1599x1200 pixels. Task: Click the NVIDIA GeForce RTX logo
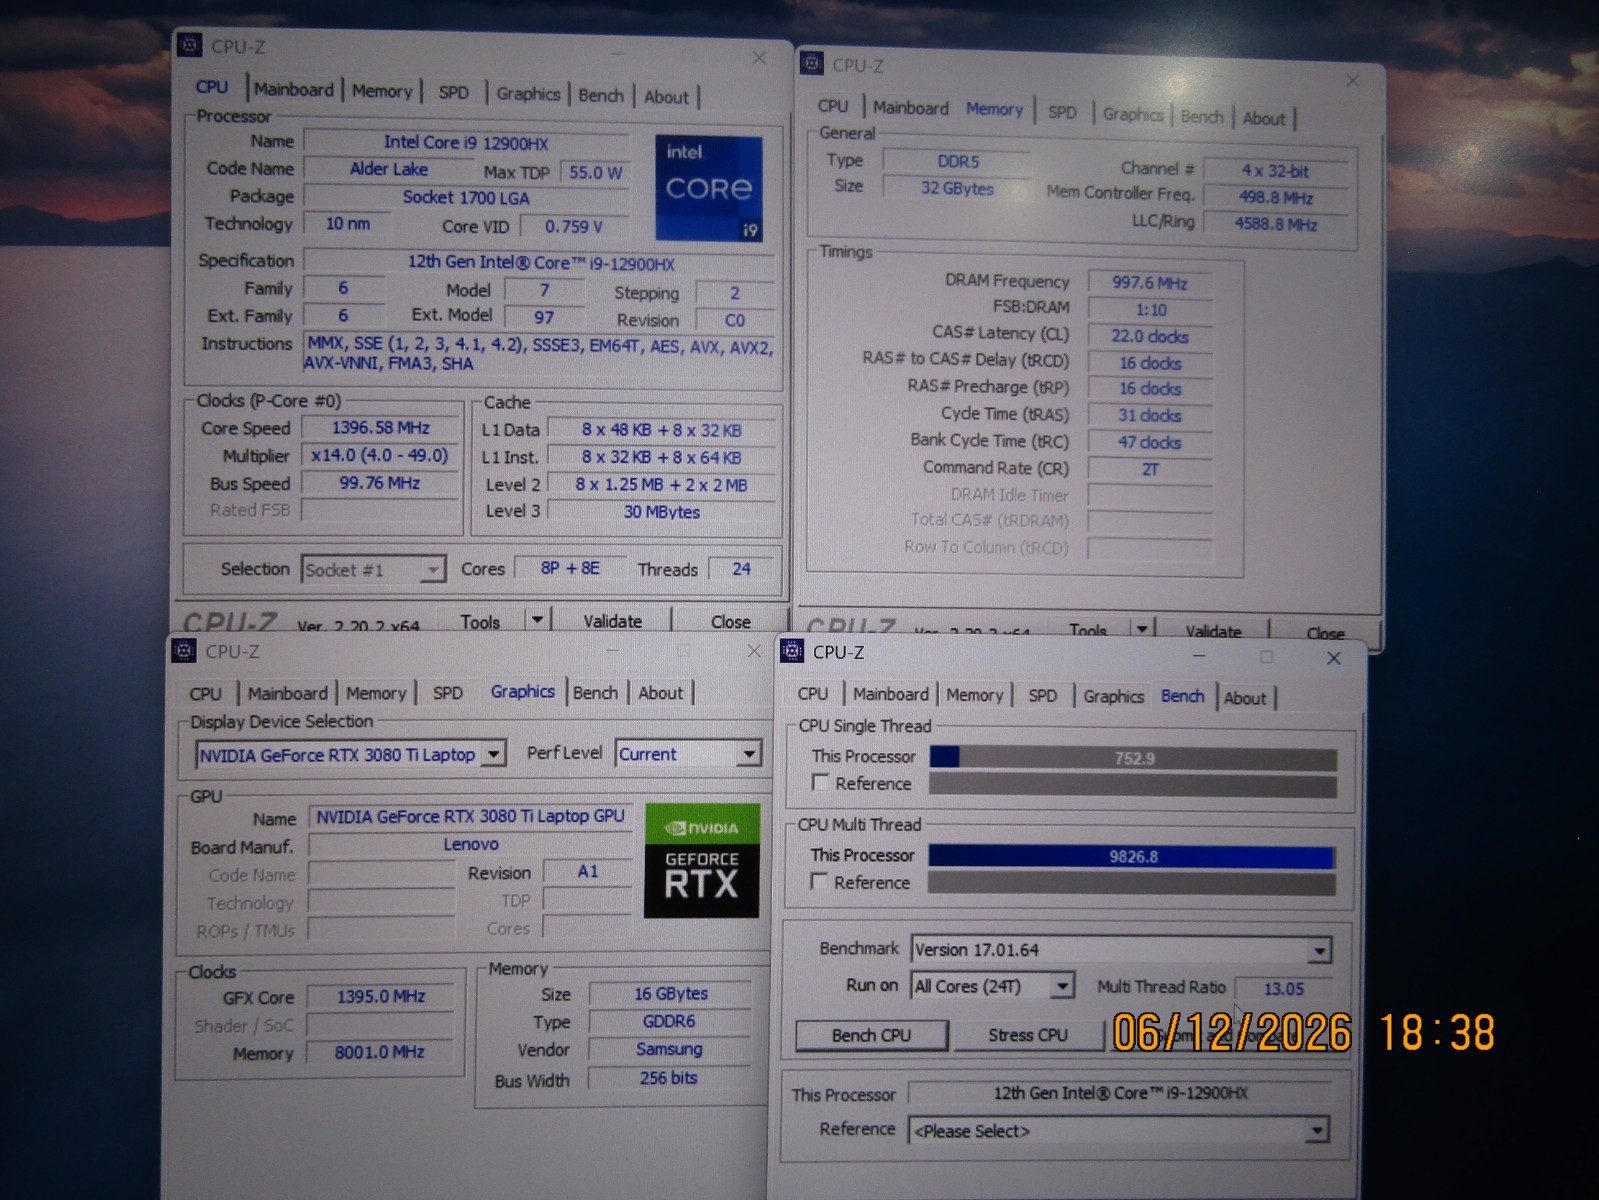point(702,861)
